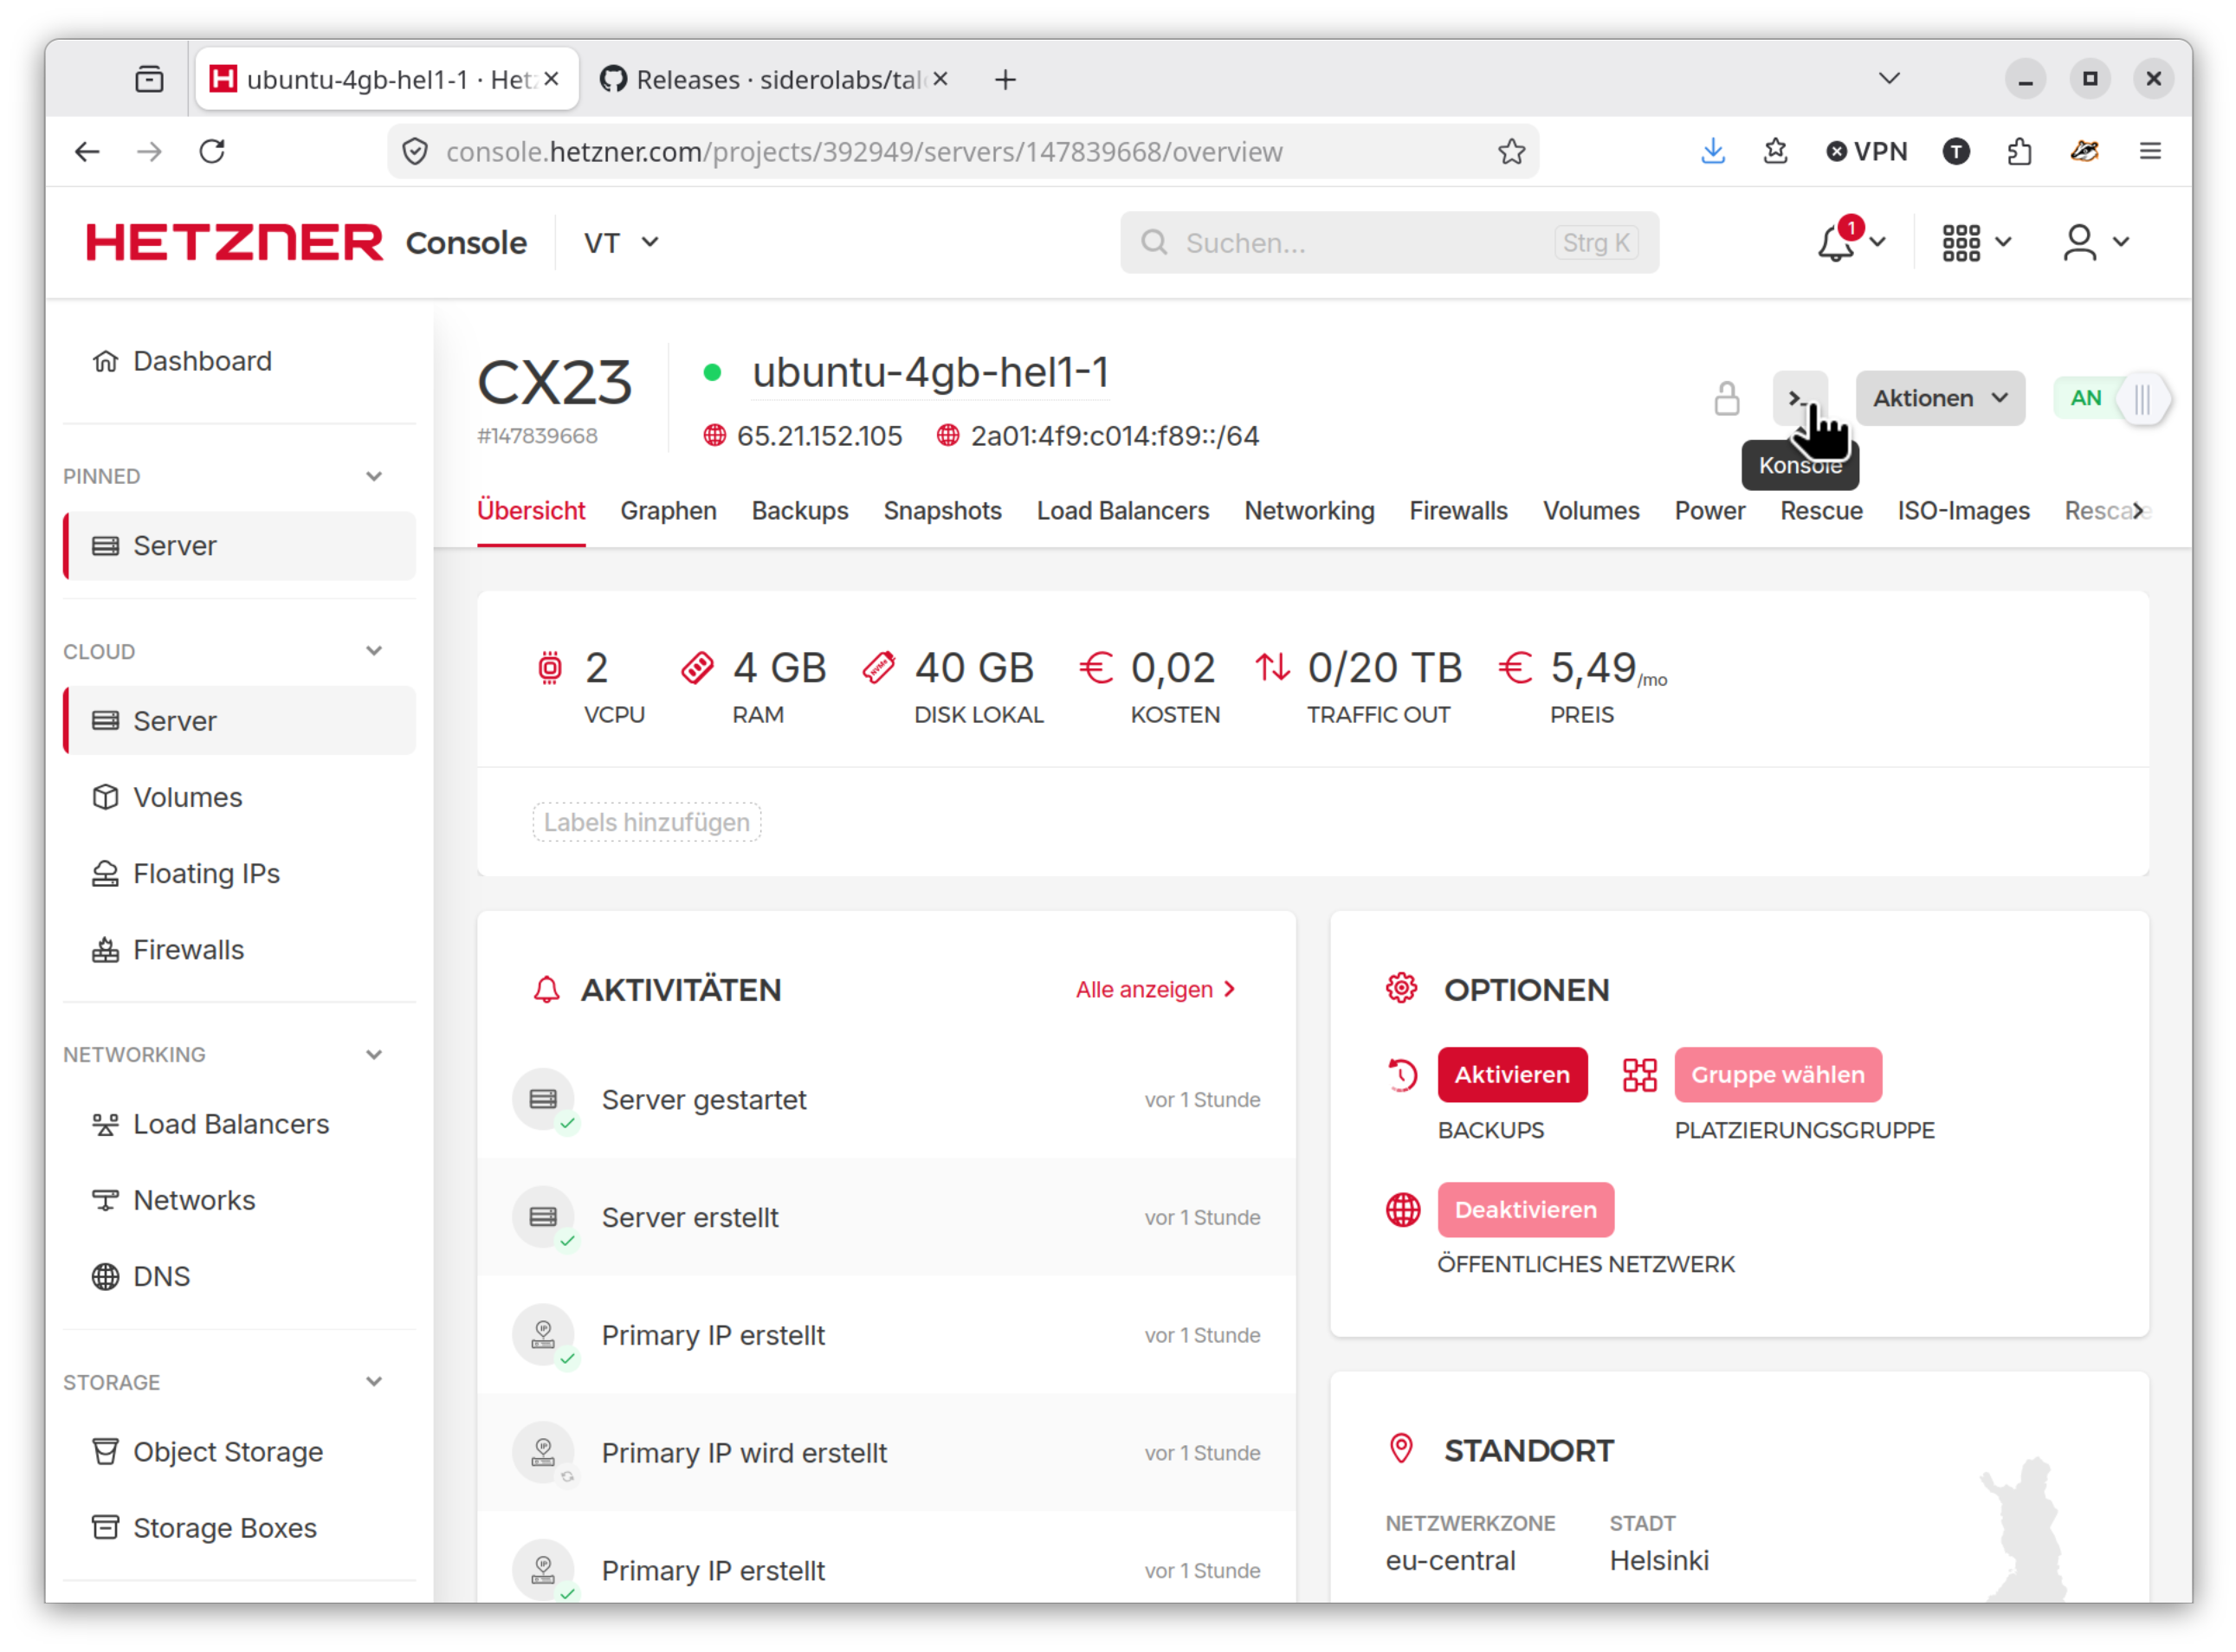Click the Firefox downloads icon
This screenshot has width=2236, height=1652.
[1713, 151]
